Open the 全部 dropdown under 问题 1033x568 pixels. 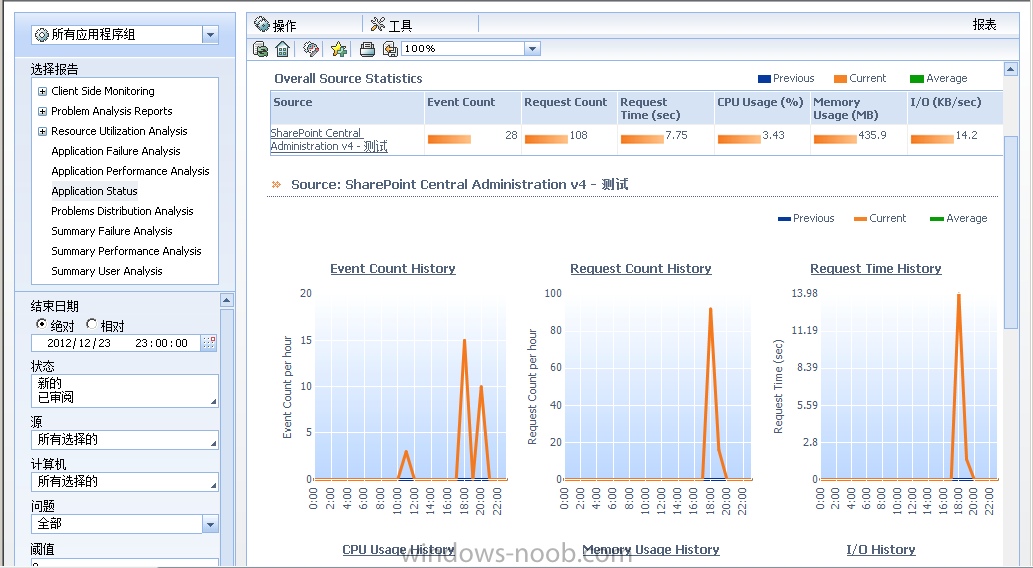click(x=210, y=525)
